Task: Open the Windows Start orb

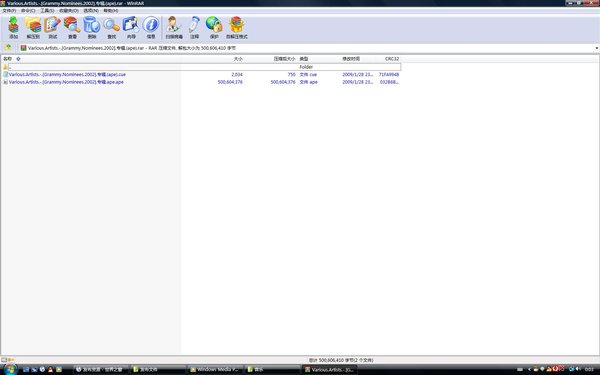Action: click(10, 370)
